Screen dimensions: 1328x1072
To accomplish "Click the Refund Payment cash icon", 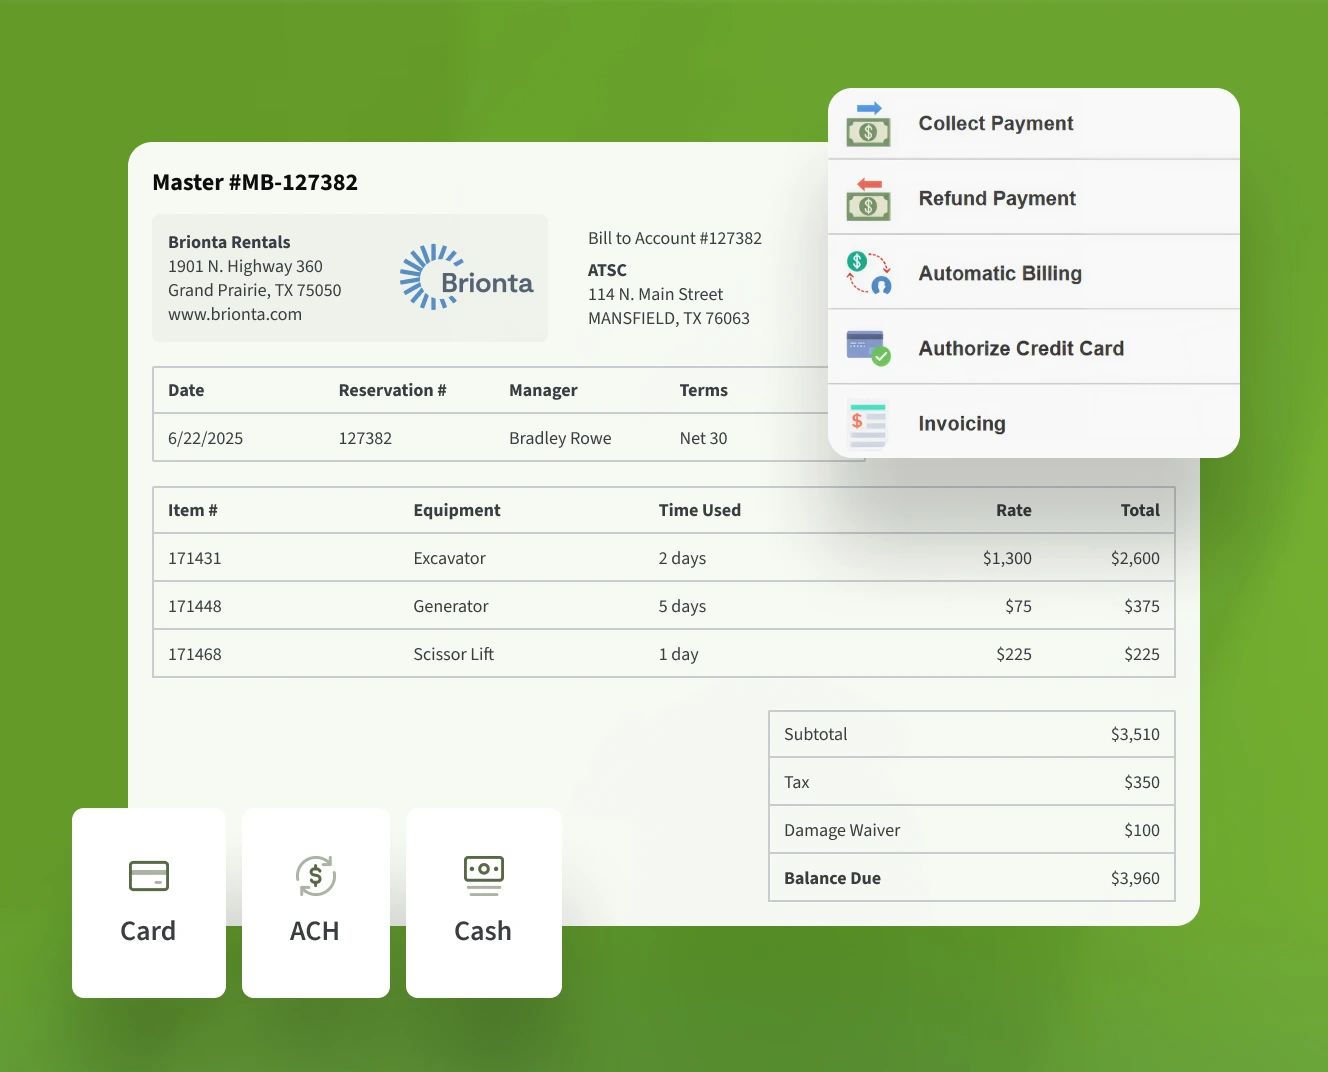I will point(867,199).
